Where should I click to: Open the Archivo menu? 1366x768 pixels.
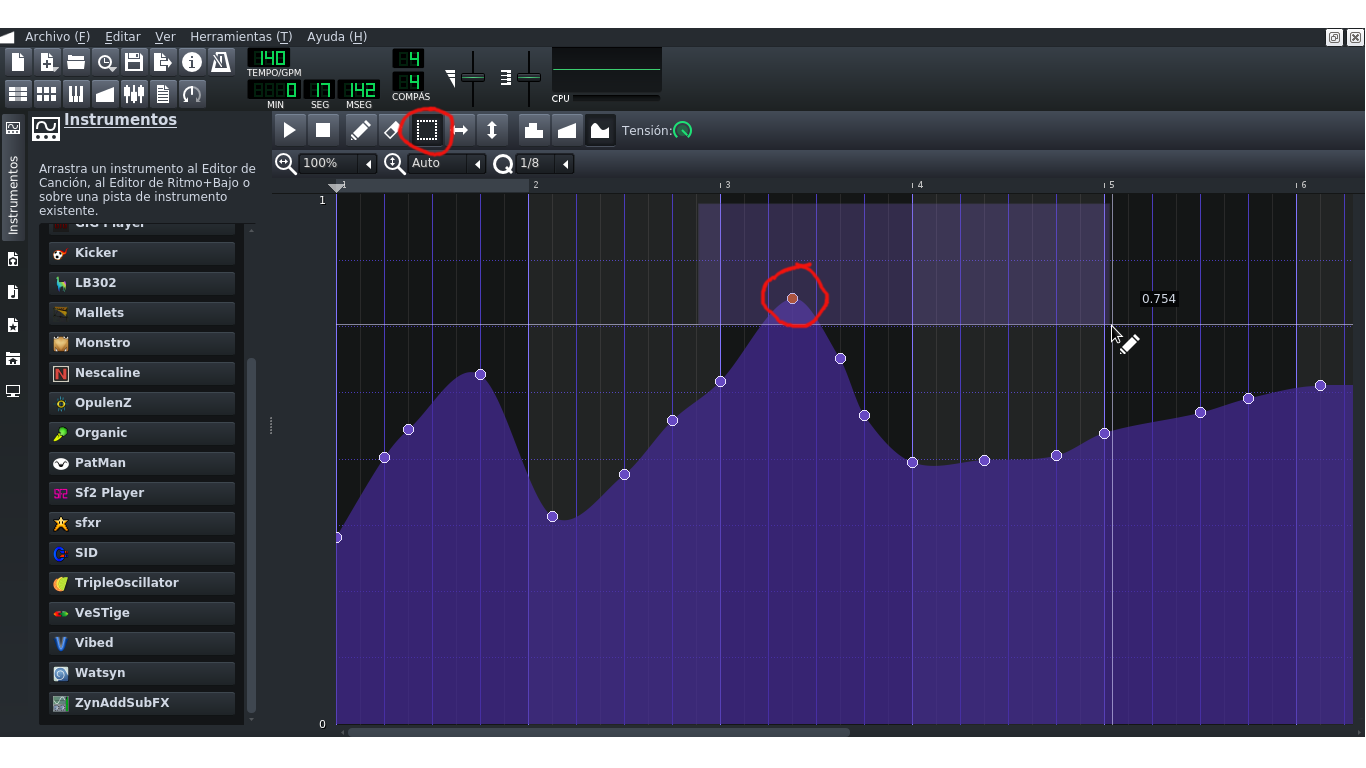[55, 36]
